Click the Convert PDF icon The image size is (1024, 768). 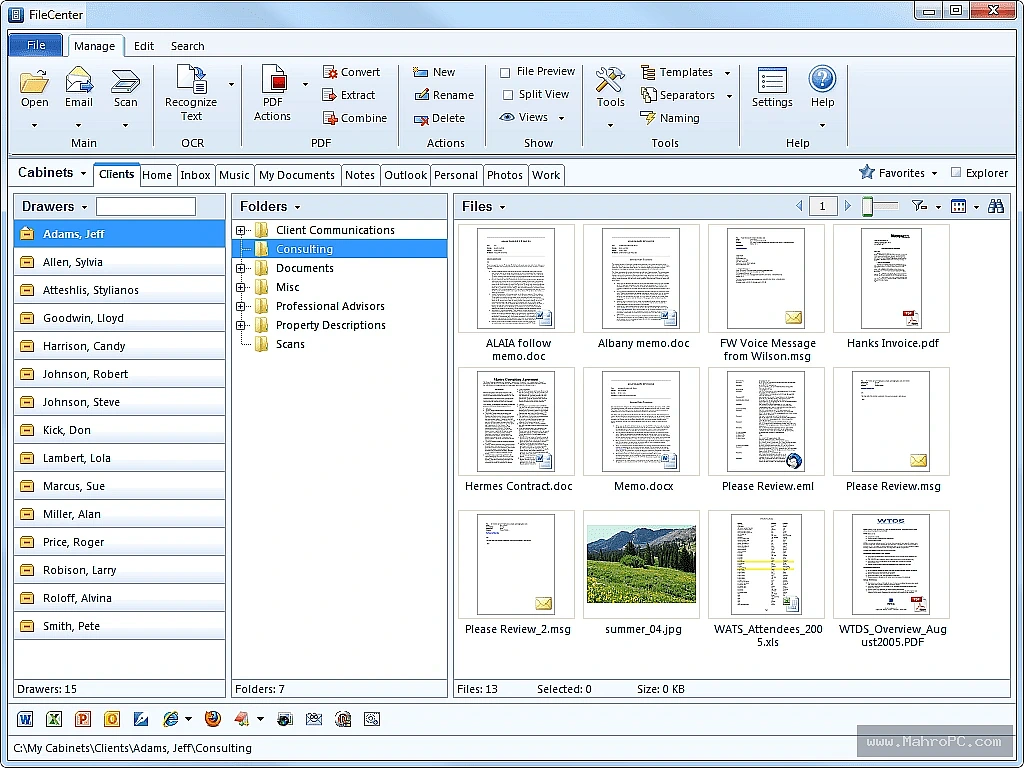pos(330,72)
